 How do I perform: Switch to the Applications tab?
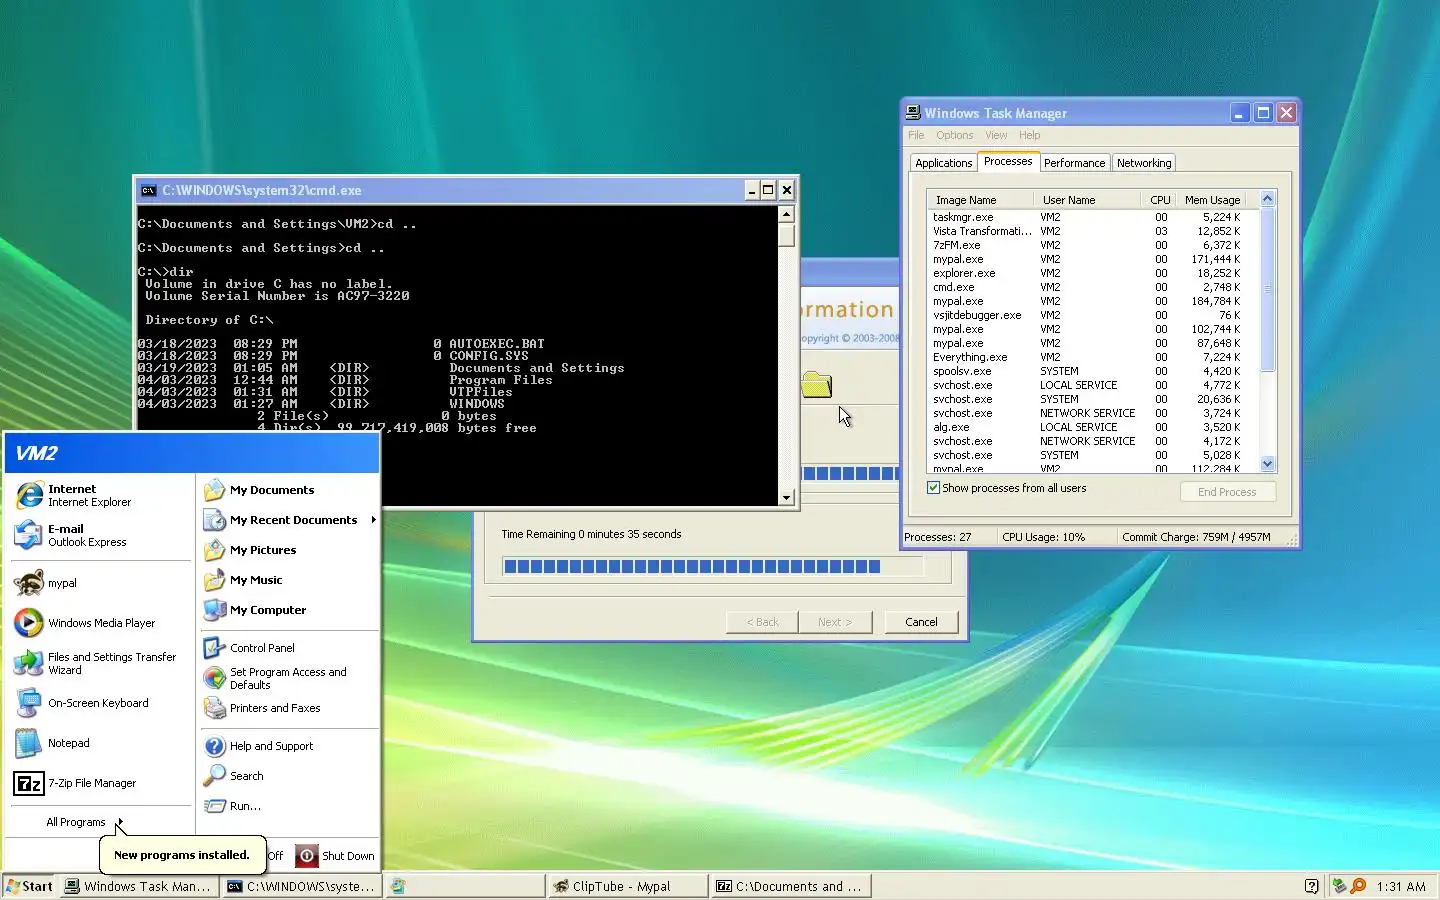point(943,163)
